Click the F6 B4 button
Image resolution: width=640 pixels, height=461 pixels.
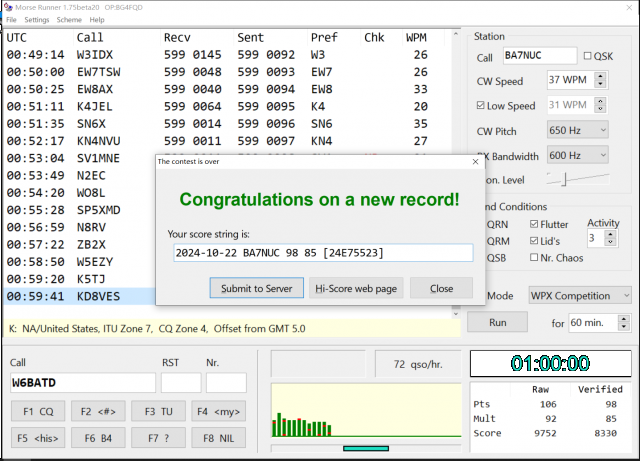(98, 438)
